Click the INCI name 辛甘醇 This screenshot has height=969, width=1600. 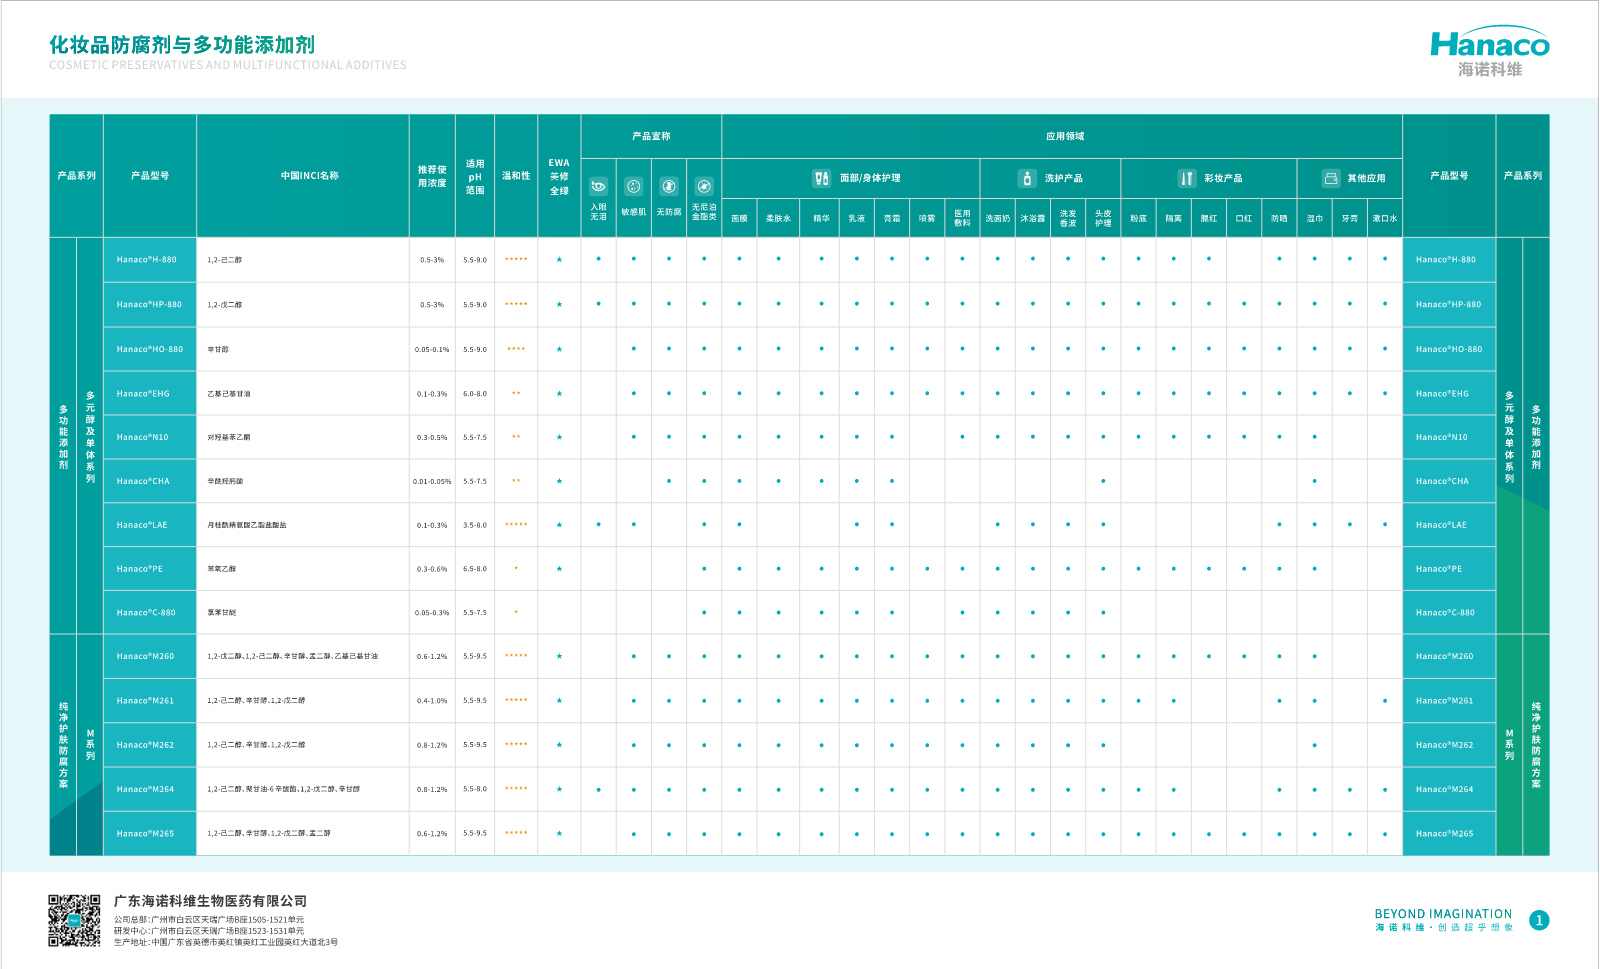click(218, 349)
